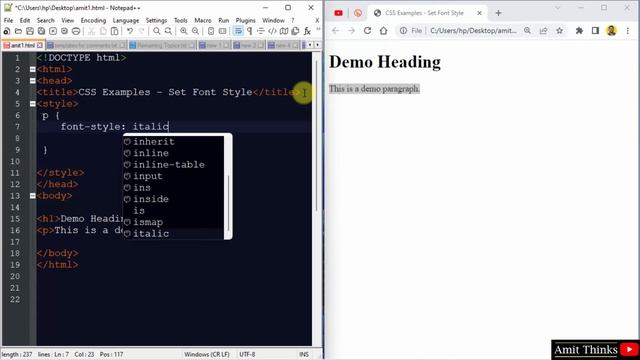Screen dimensions: 640x360
Task: Toggle the Chrome side panel icon
Action: pos(595,31)
